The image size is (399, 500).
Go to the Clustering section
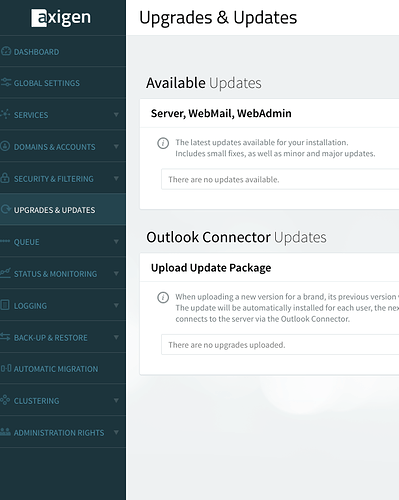[63, 400]
